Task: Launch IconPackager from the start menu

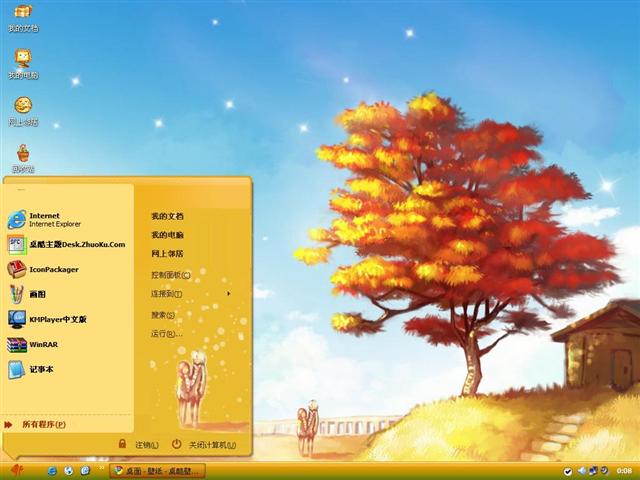Action: pos(43,269)
